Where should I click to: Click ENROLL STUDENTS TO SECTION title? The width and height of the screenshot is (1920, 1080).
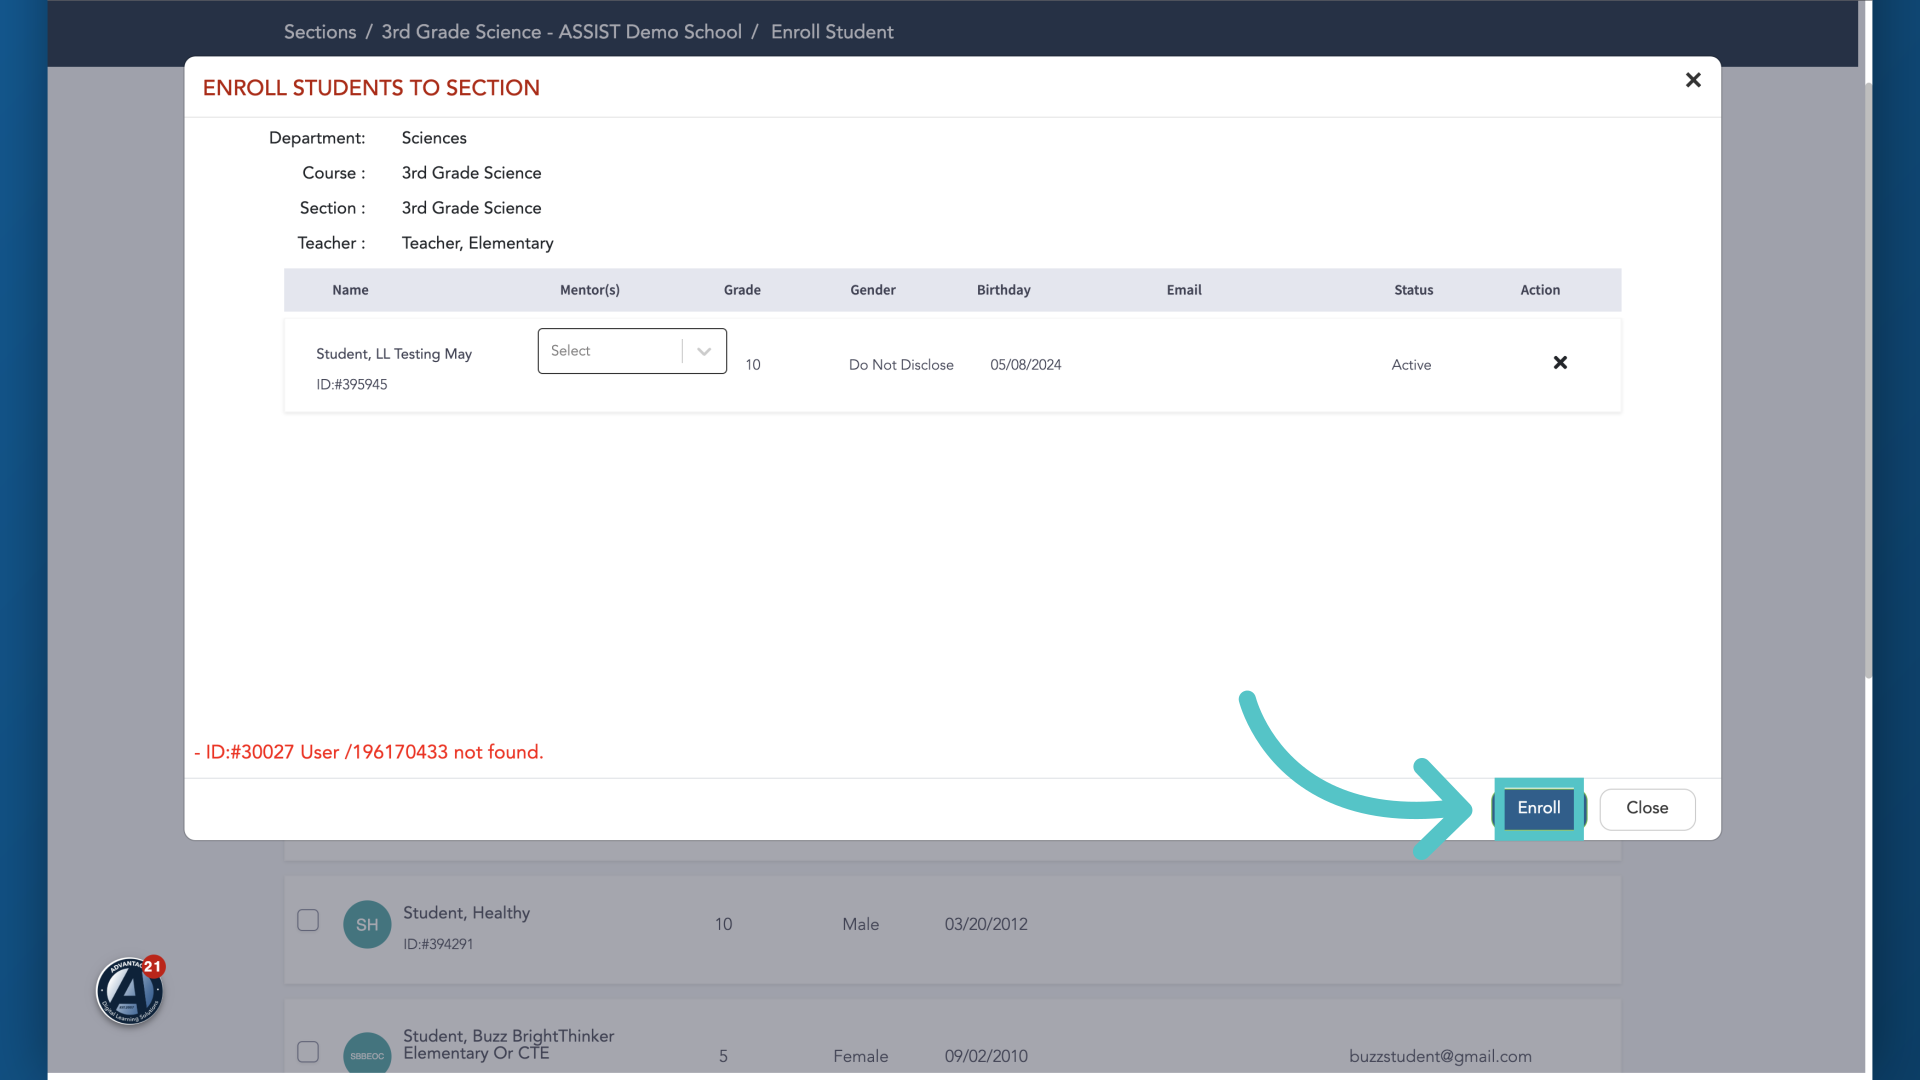click(x=371, y=88)
